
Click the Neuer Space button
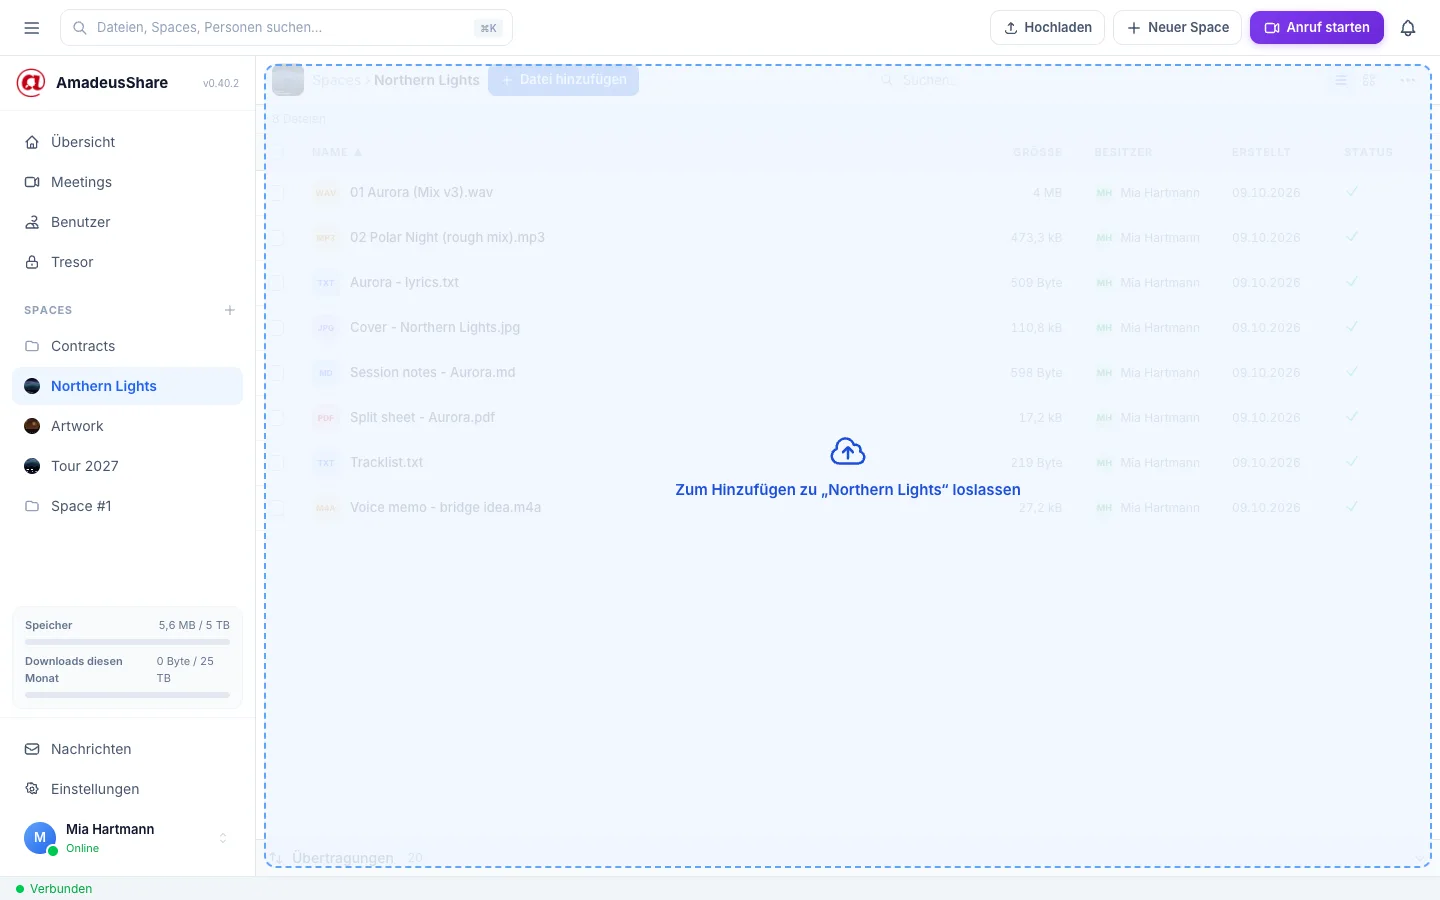1177,28
